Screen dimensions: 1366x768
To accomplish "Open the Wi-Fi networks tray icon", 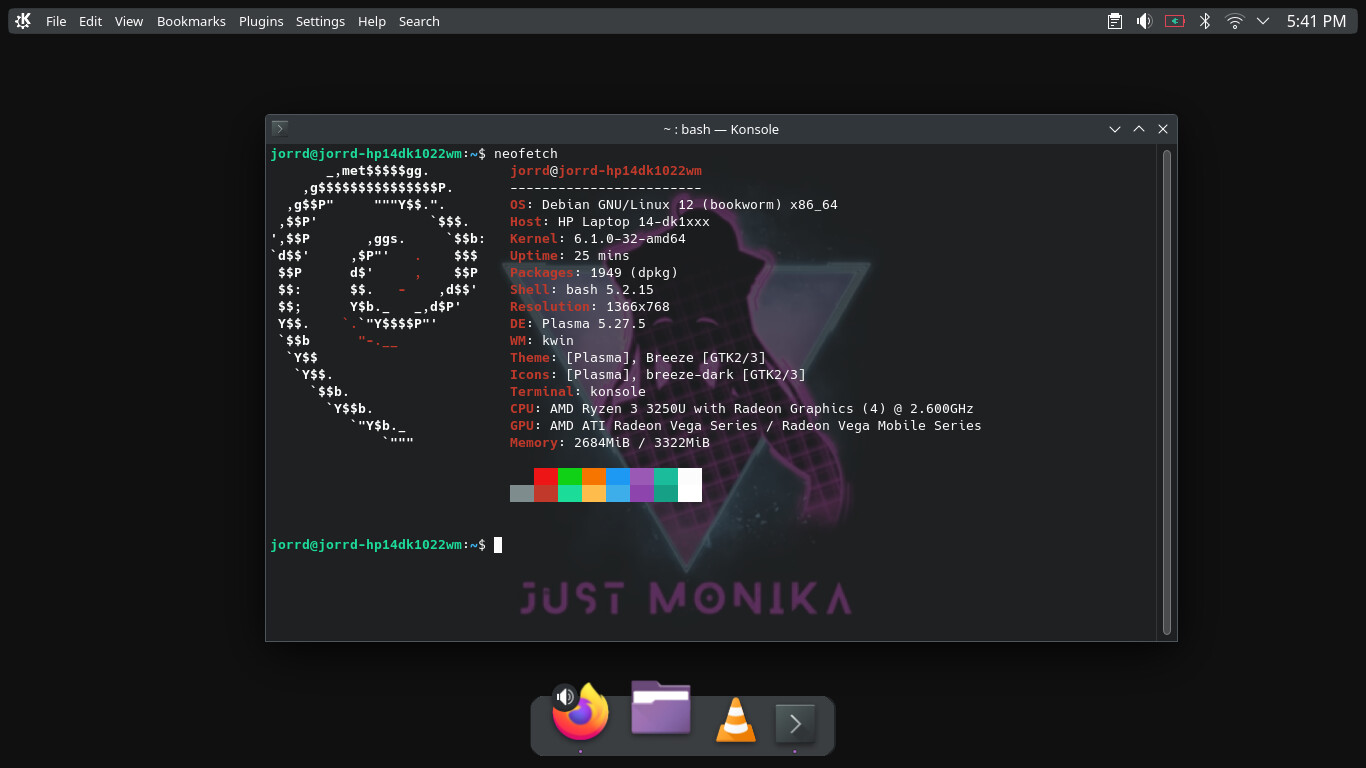I will 1235,21.
